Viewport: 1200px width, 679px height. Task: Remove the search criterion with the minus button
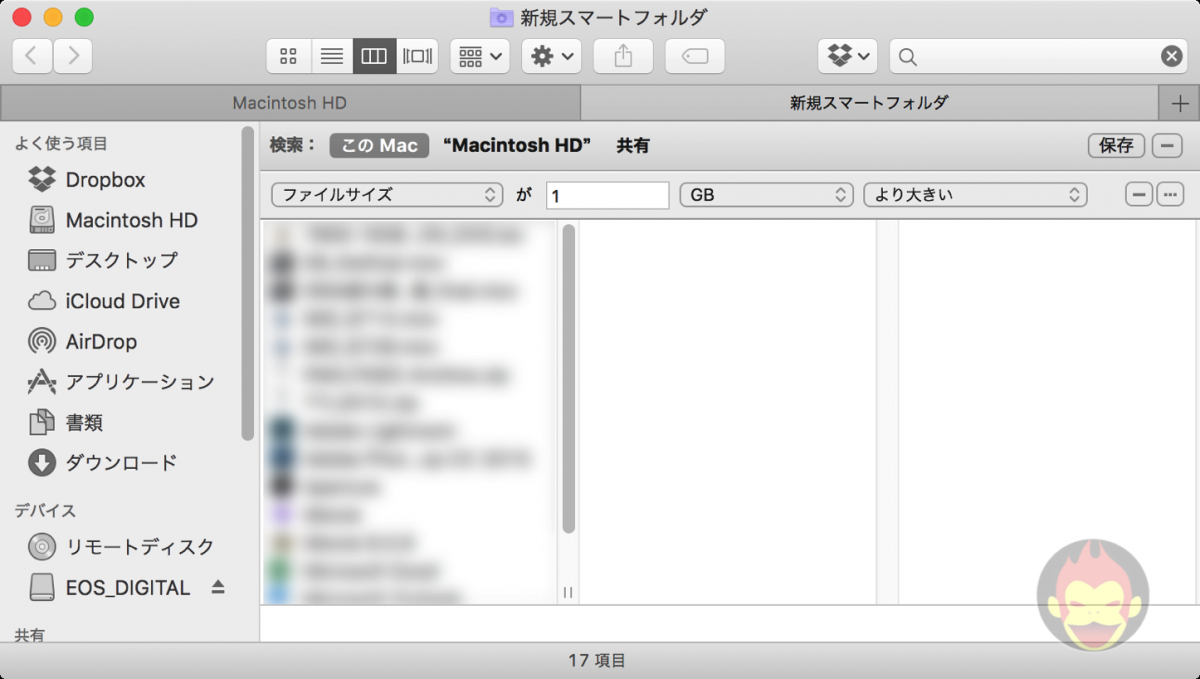tap(1139, 194)
